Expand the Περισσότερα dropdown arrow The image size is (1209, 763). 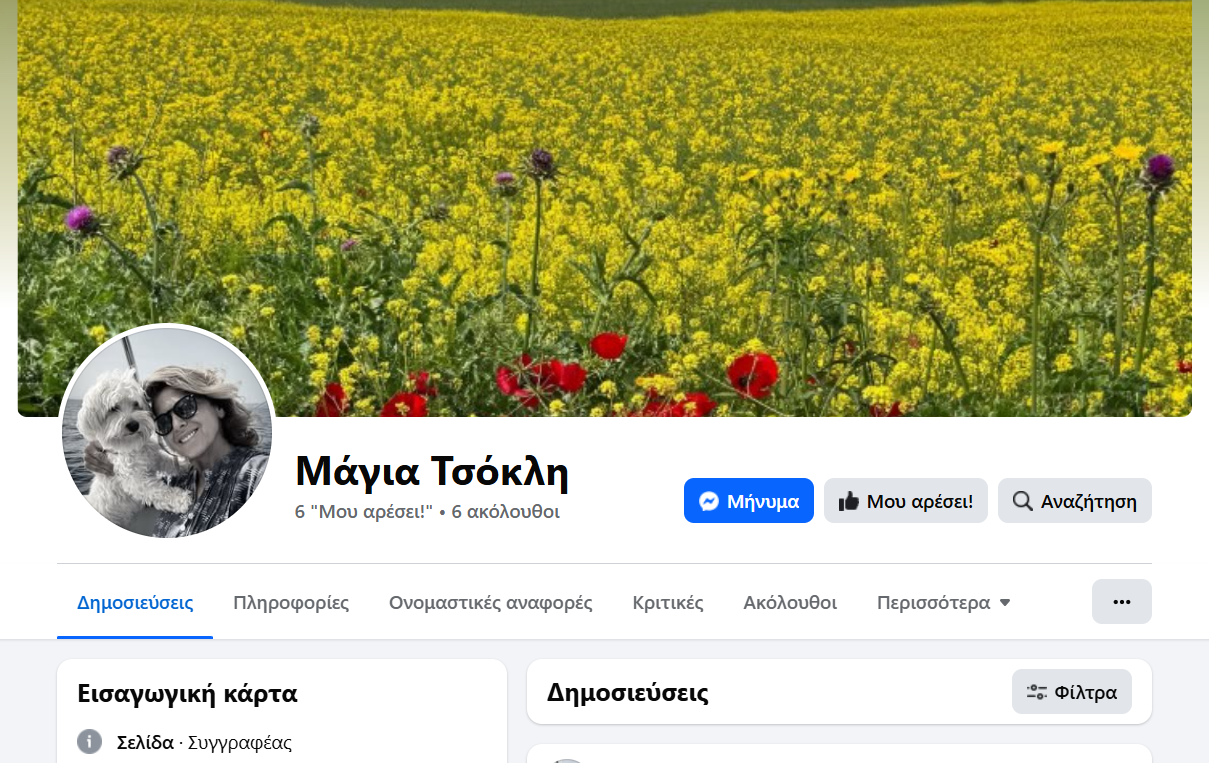tap(1005, 603)
